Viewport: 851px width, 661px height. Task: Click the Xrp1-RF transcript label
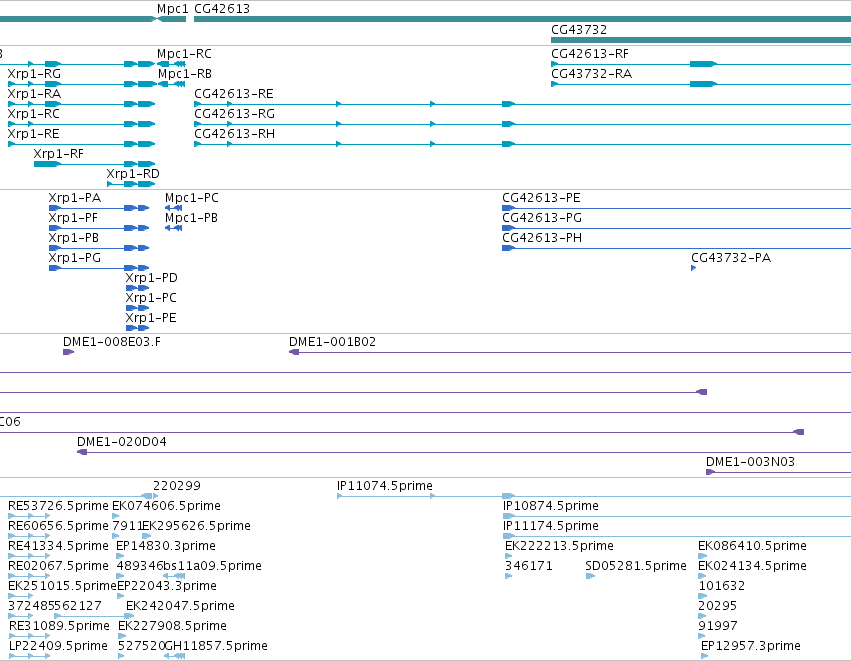(x=59, y=154)
